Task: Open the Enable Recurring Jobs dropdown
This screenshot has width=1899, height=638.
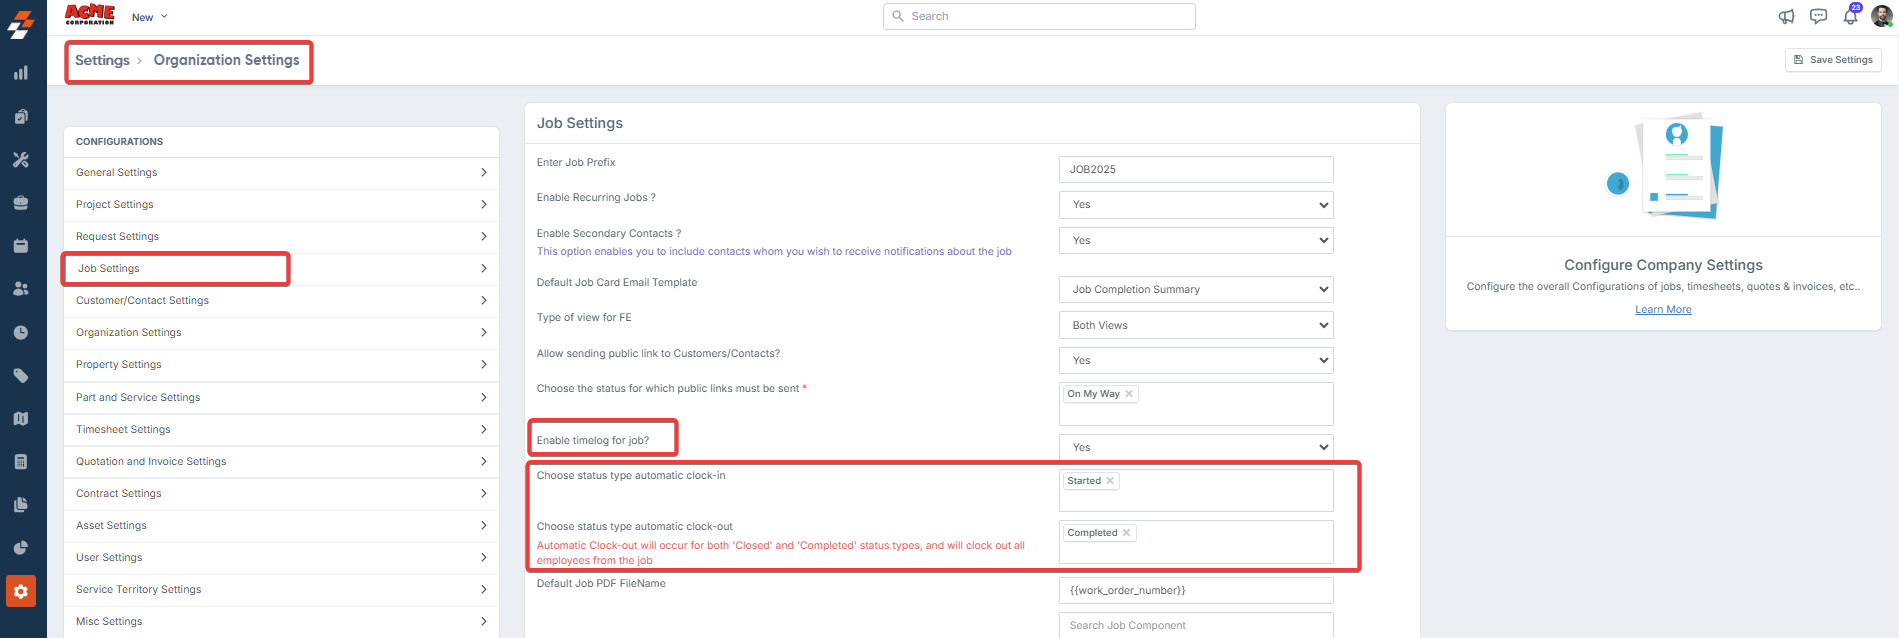Action: 1195,205
